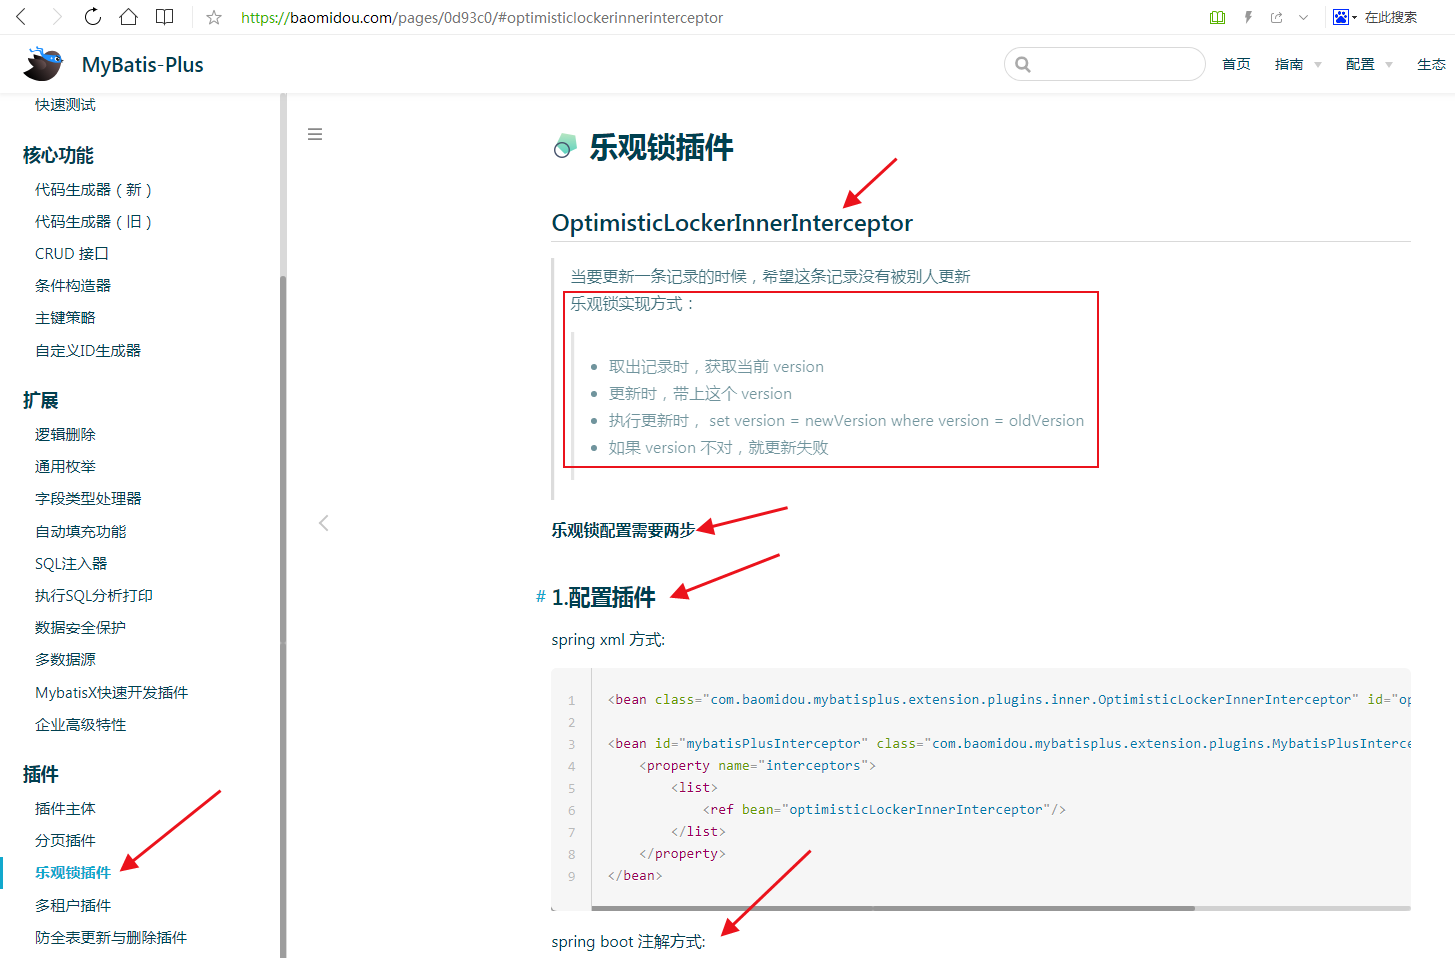Click the code block horizontal scrollbar
Viewport: 1455px width, 958px height.
892,908
